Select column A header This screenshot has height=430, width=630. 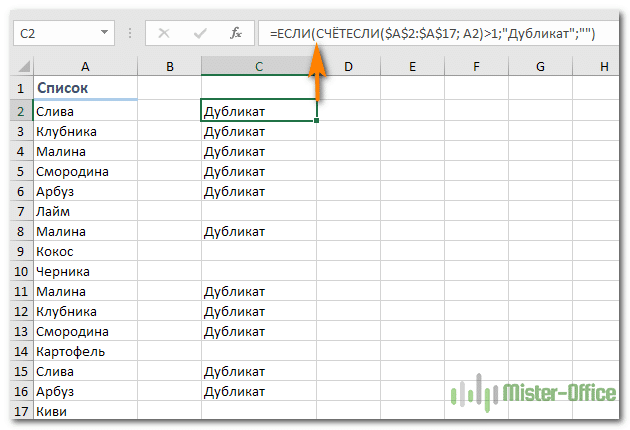(x=85, y=67)
